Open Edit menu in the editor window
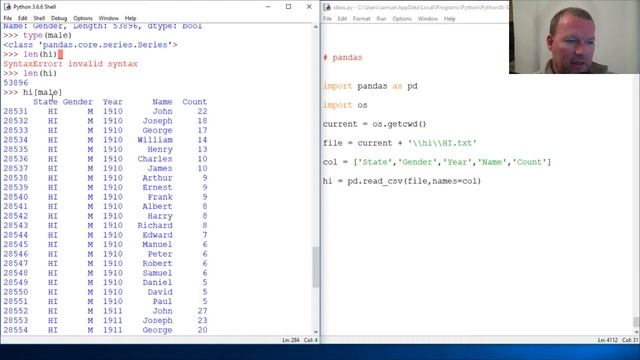 coord(342,19)
